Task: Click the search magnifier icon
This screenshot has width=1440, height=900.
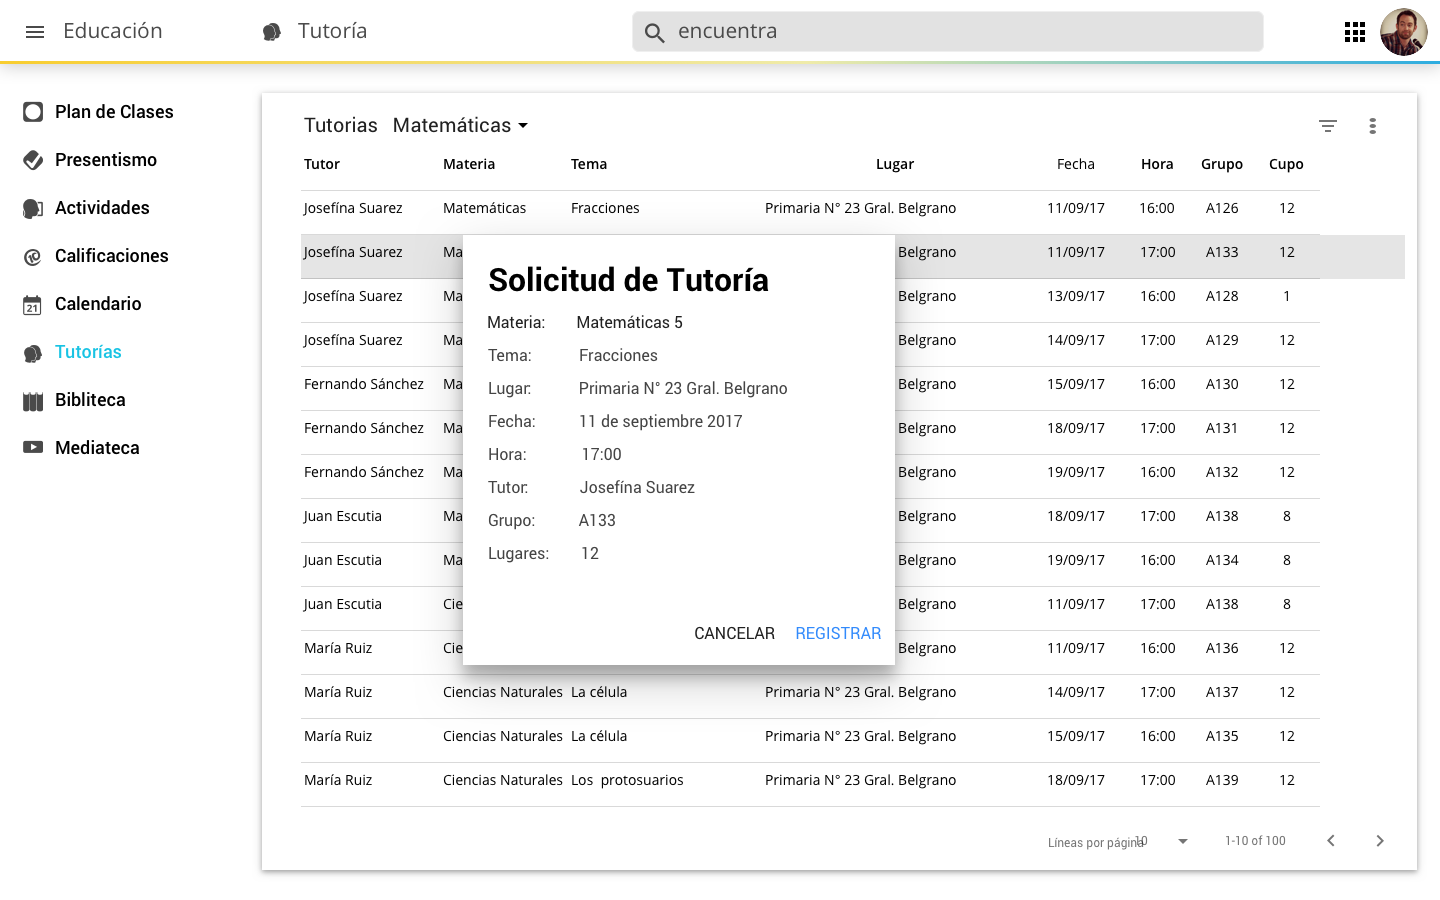Action: pos(655,33)
